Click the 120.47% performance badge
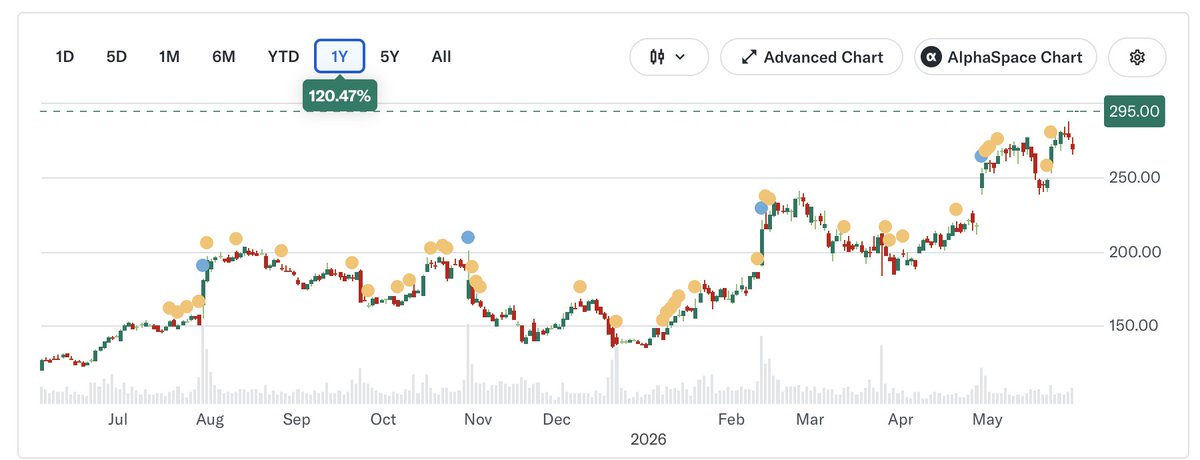Screen dimensions: 1200x460 (339, 97)
